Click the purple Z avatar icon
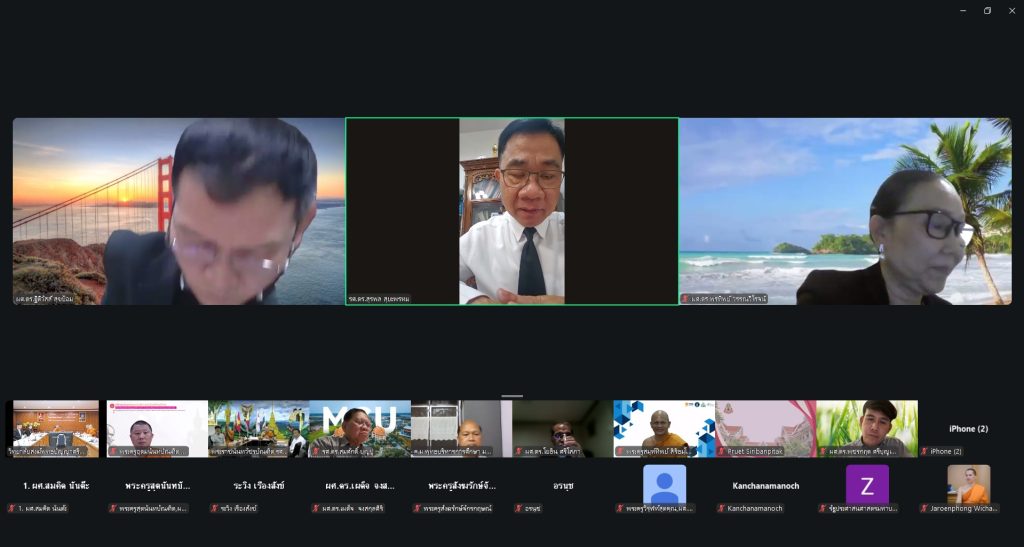The height and width of the screenshot is (547, 1024). point(866,485)
